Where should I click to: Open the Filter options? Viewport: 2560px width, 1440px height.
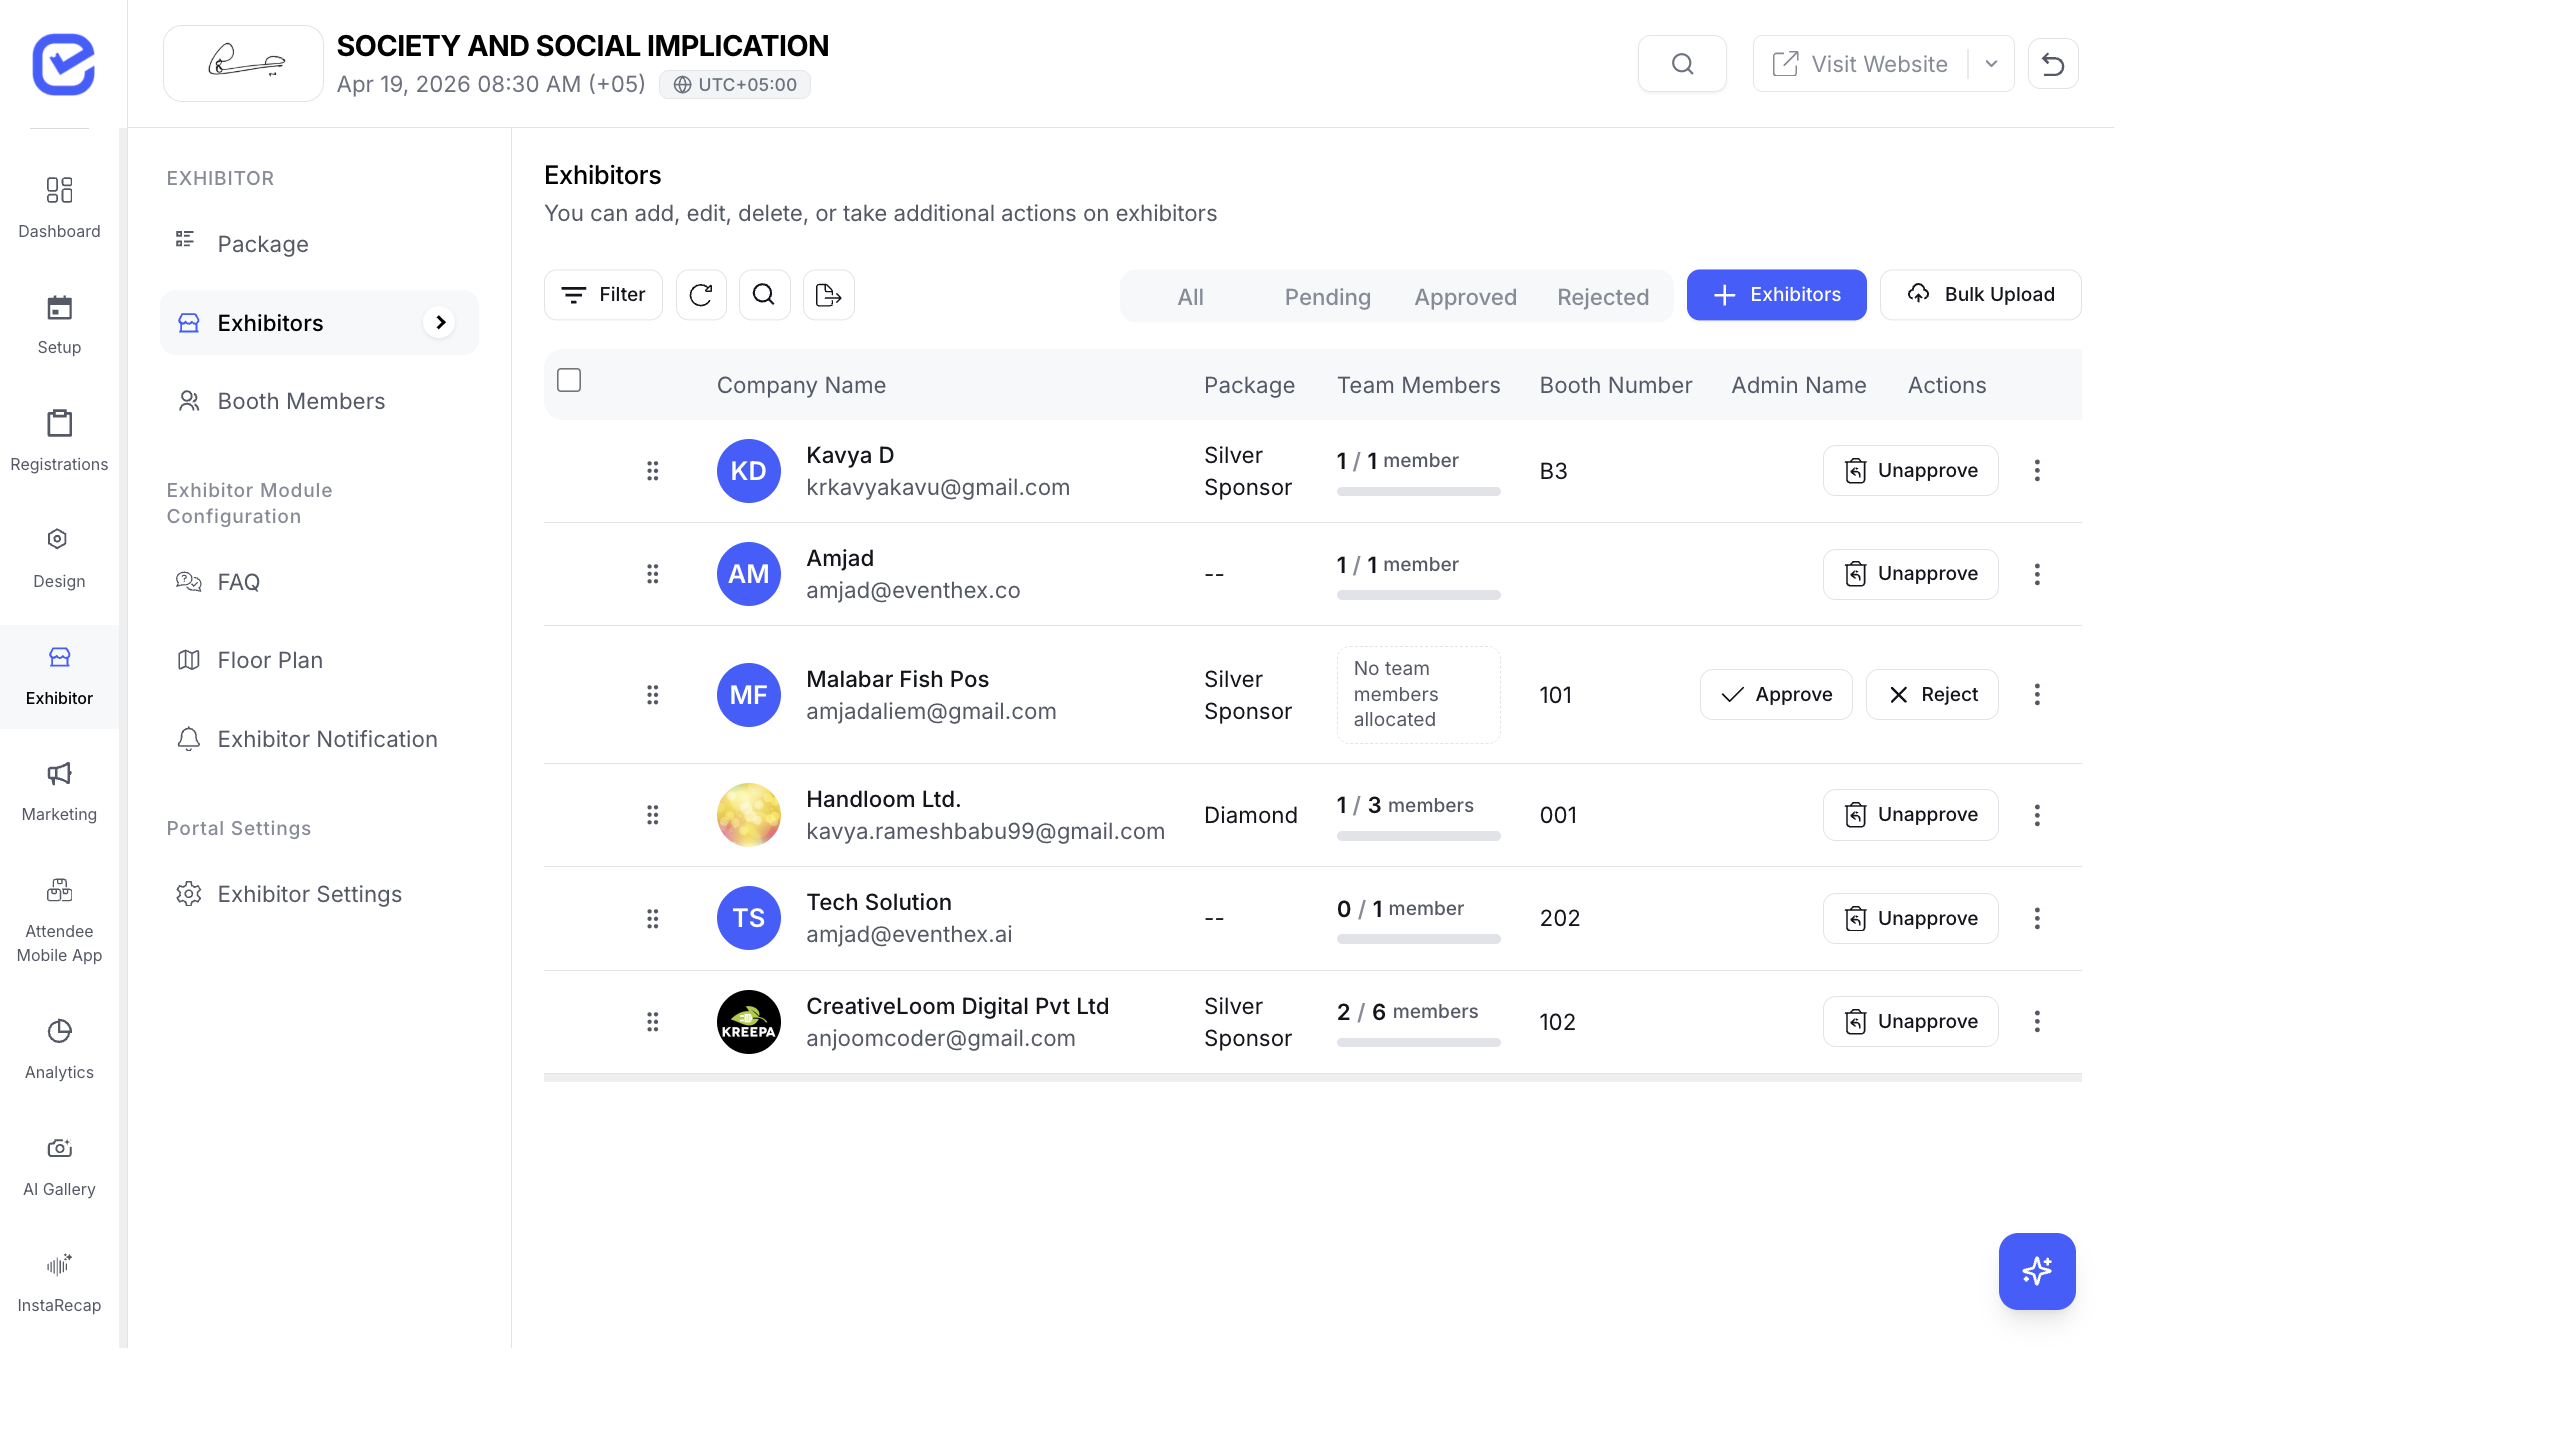pos(603,295)
